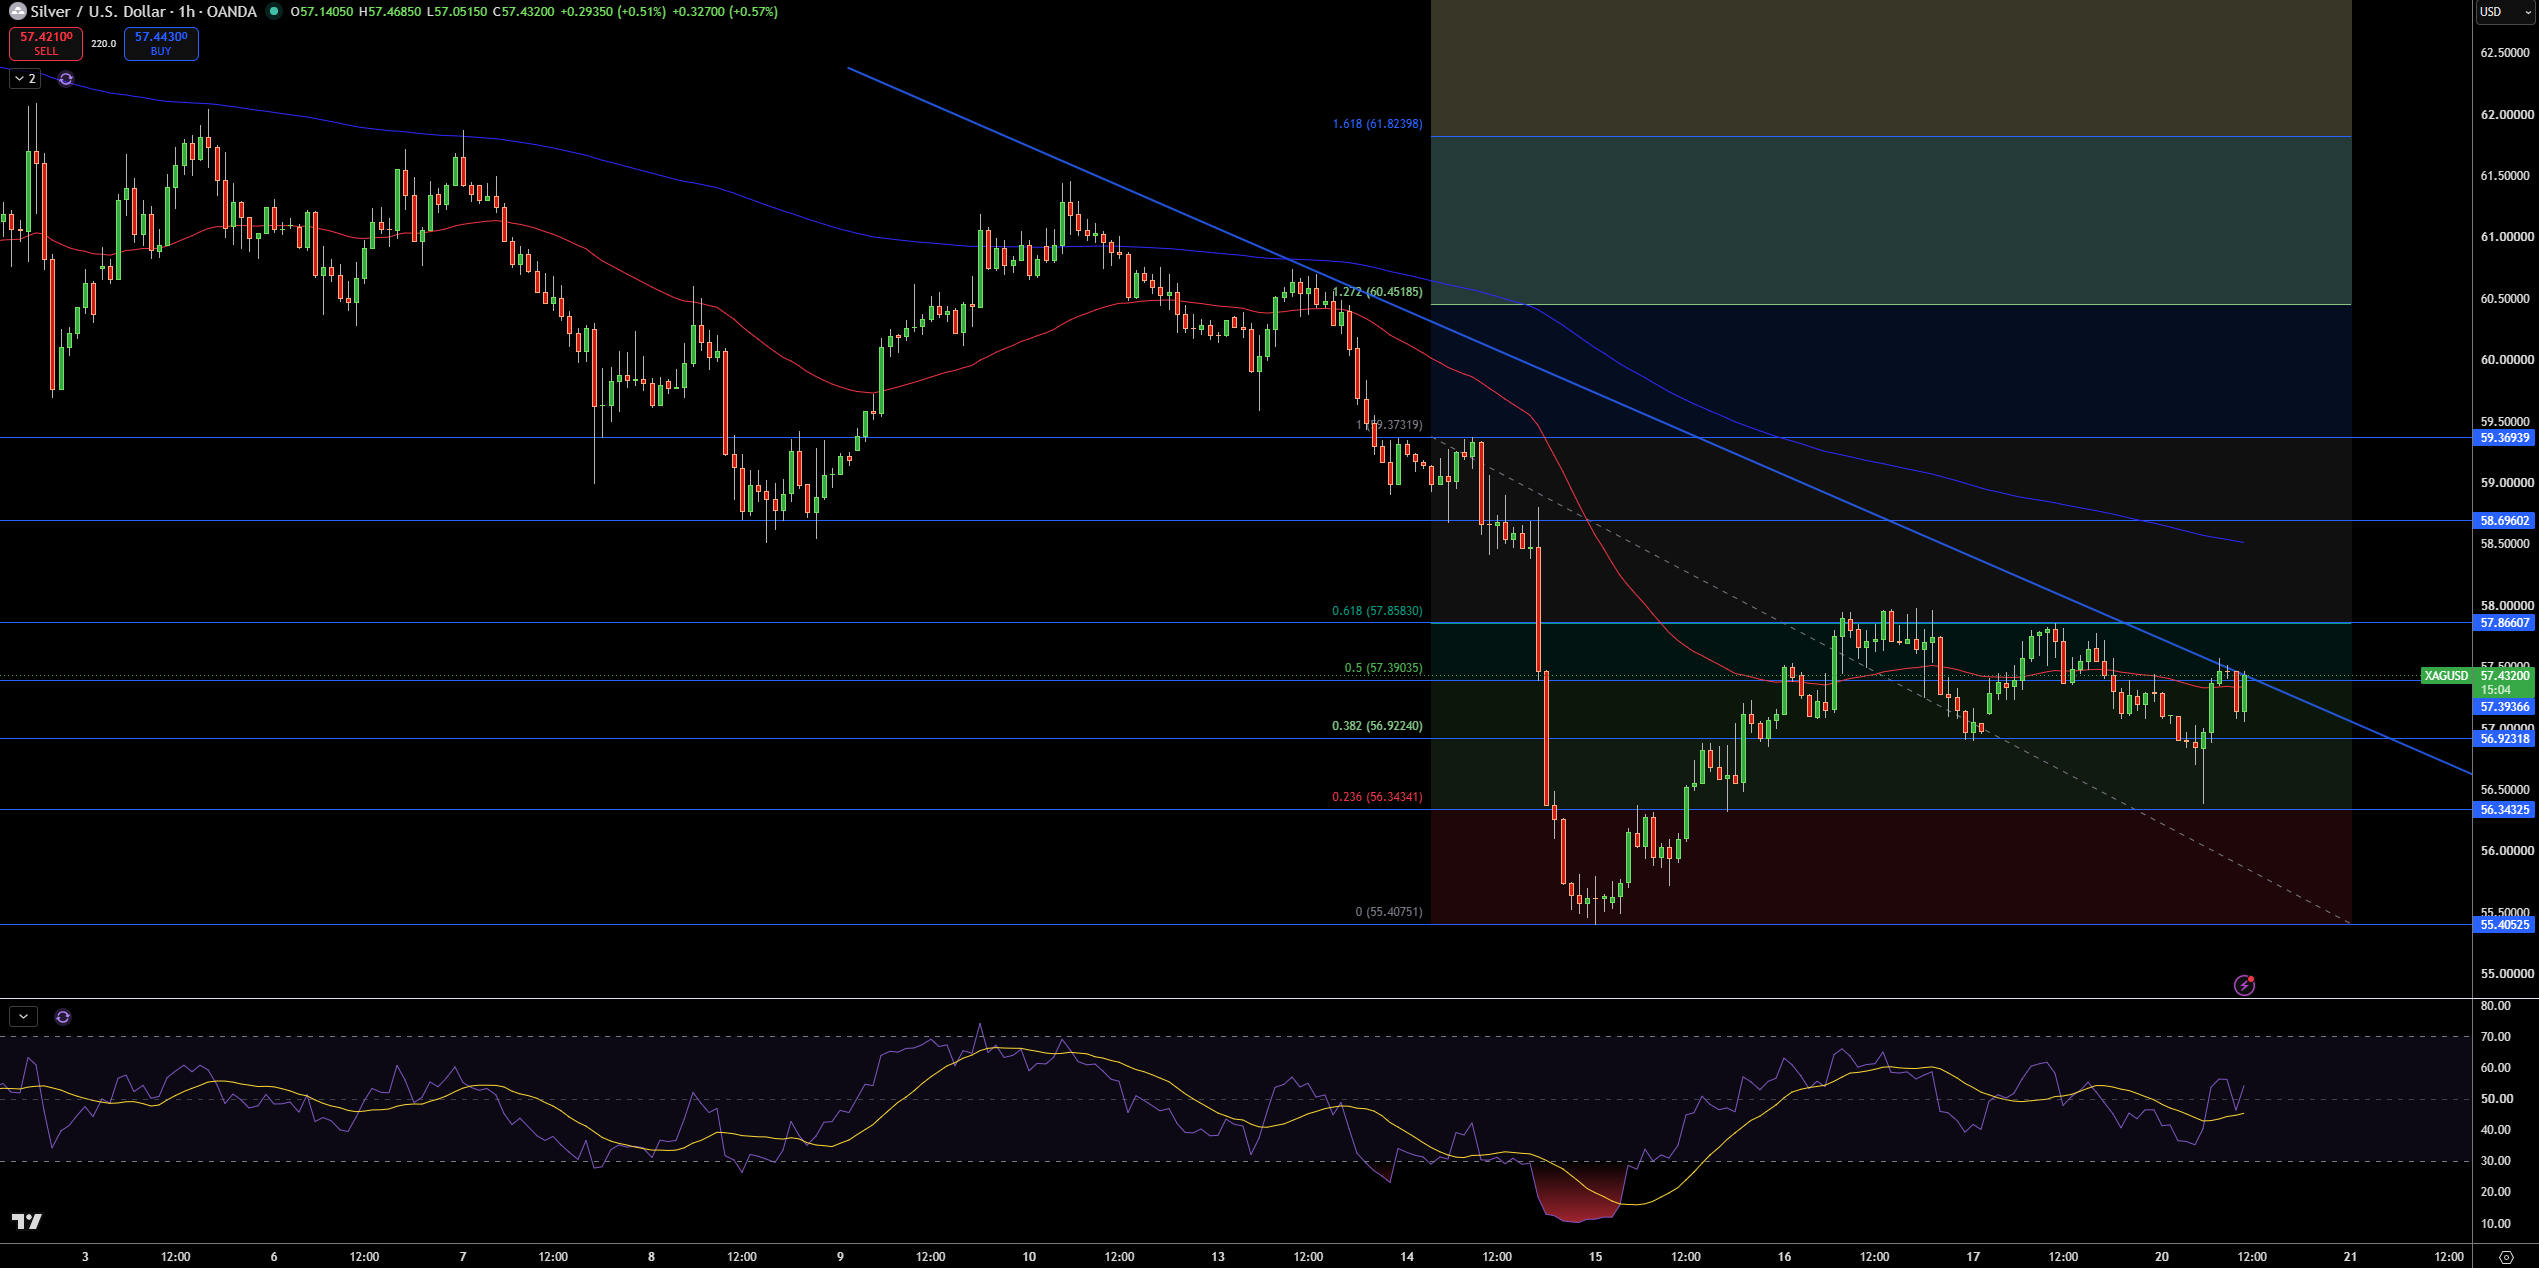2539x1268 pixels.
Task: Click the 70.00 level on RSI scale
Action: click(x=2496, y=1037)
